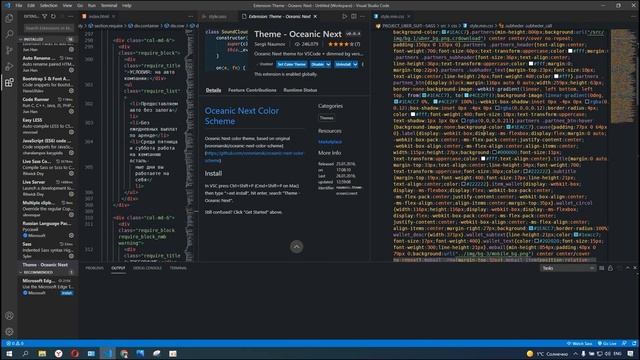
Task: Click the Uninstall button
Action: pos(343,64)
